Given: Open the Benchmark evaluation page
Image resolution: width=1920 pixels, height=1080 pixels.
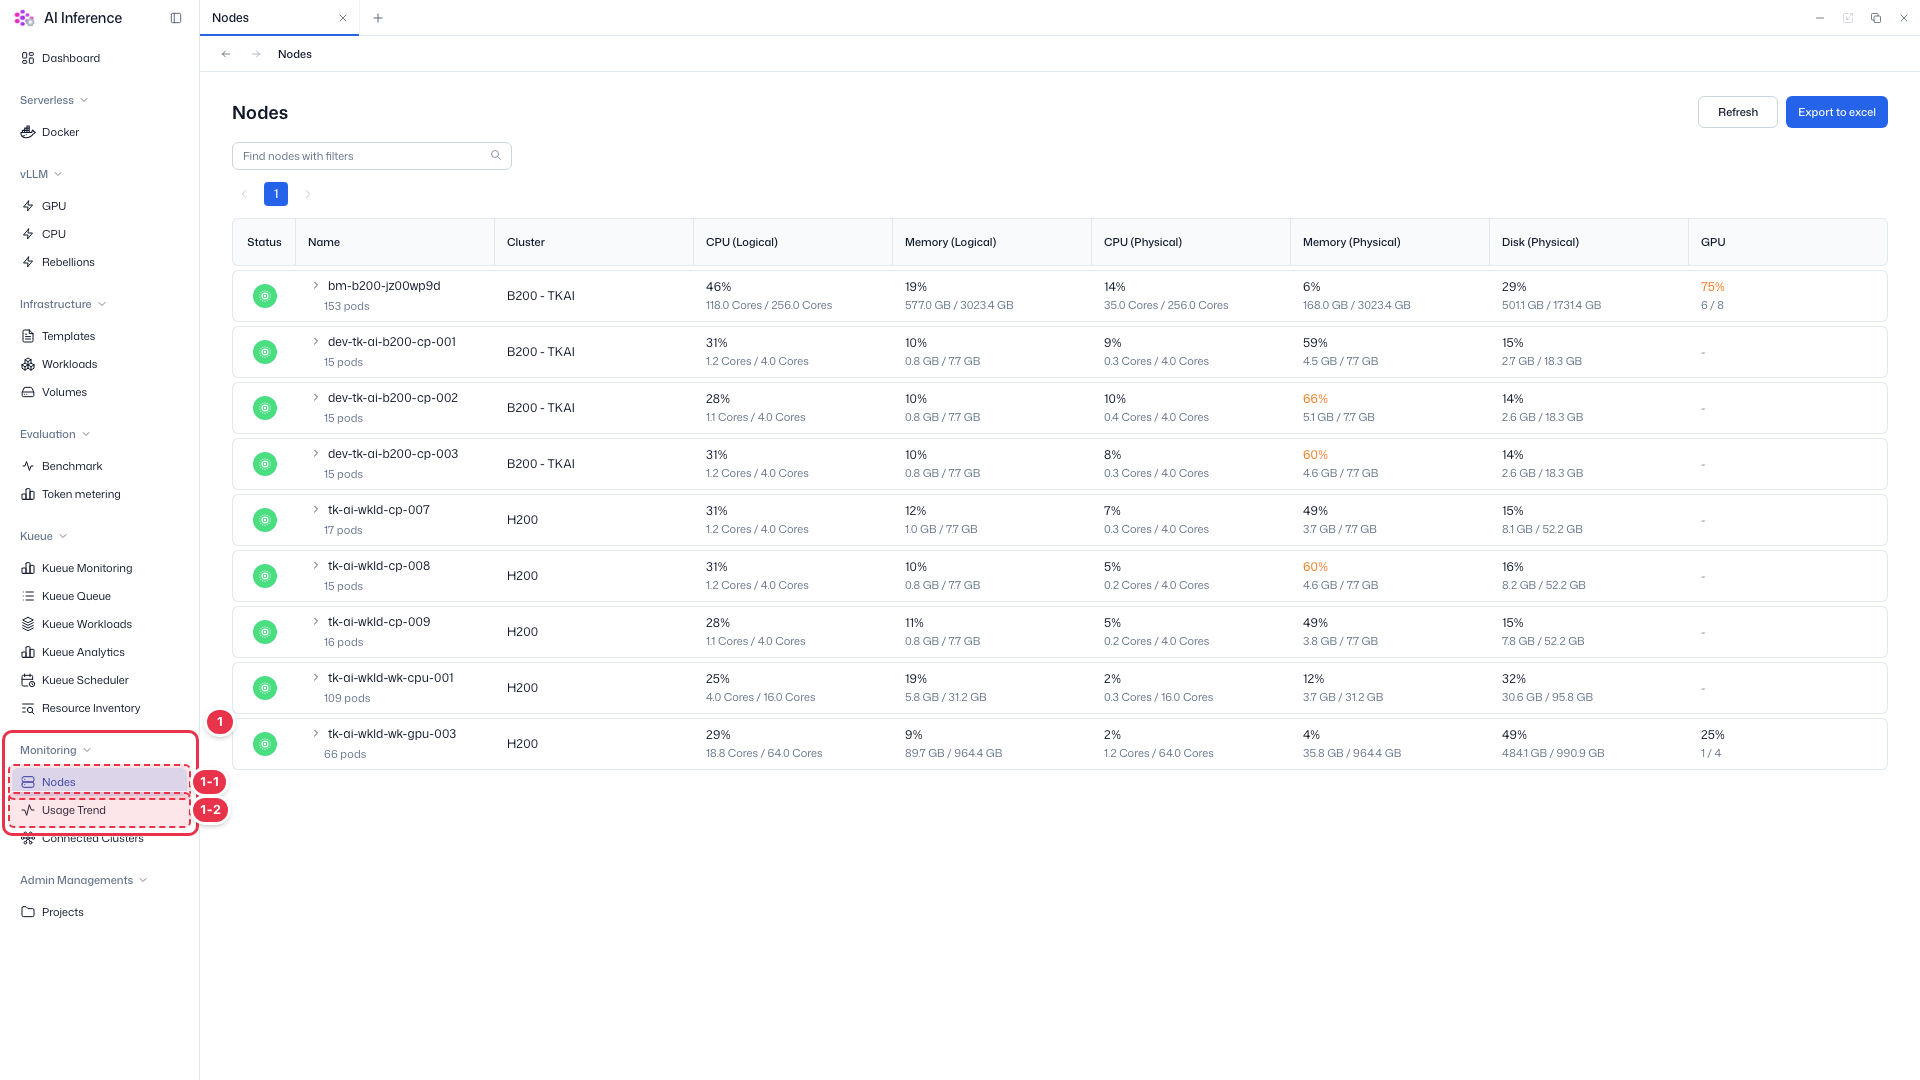Looking at the screenshot, I should [72, 466].
